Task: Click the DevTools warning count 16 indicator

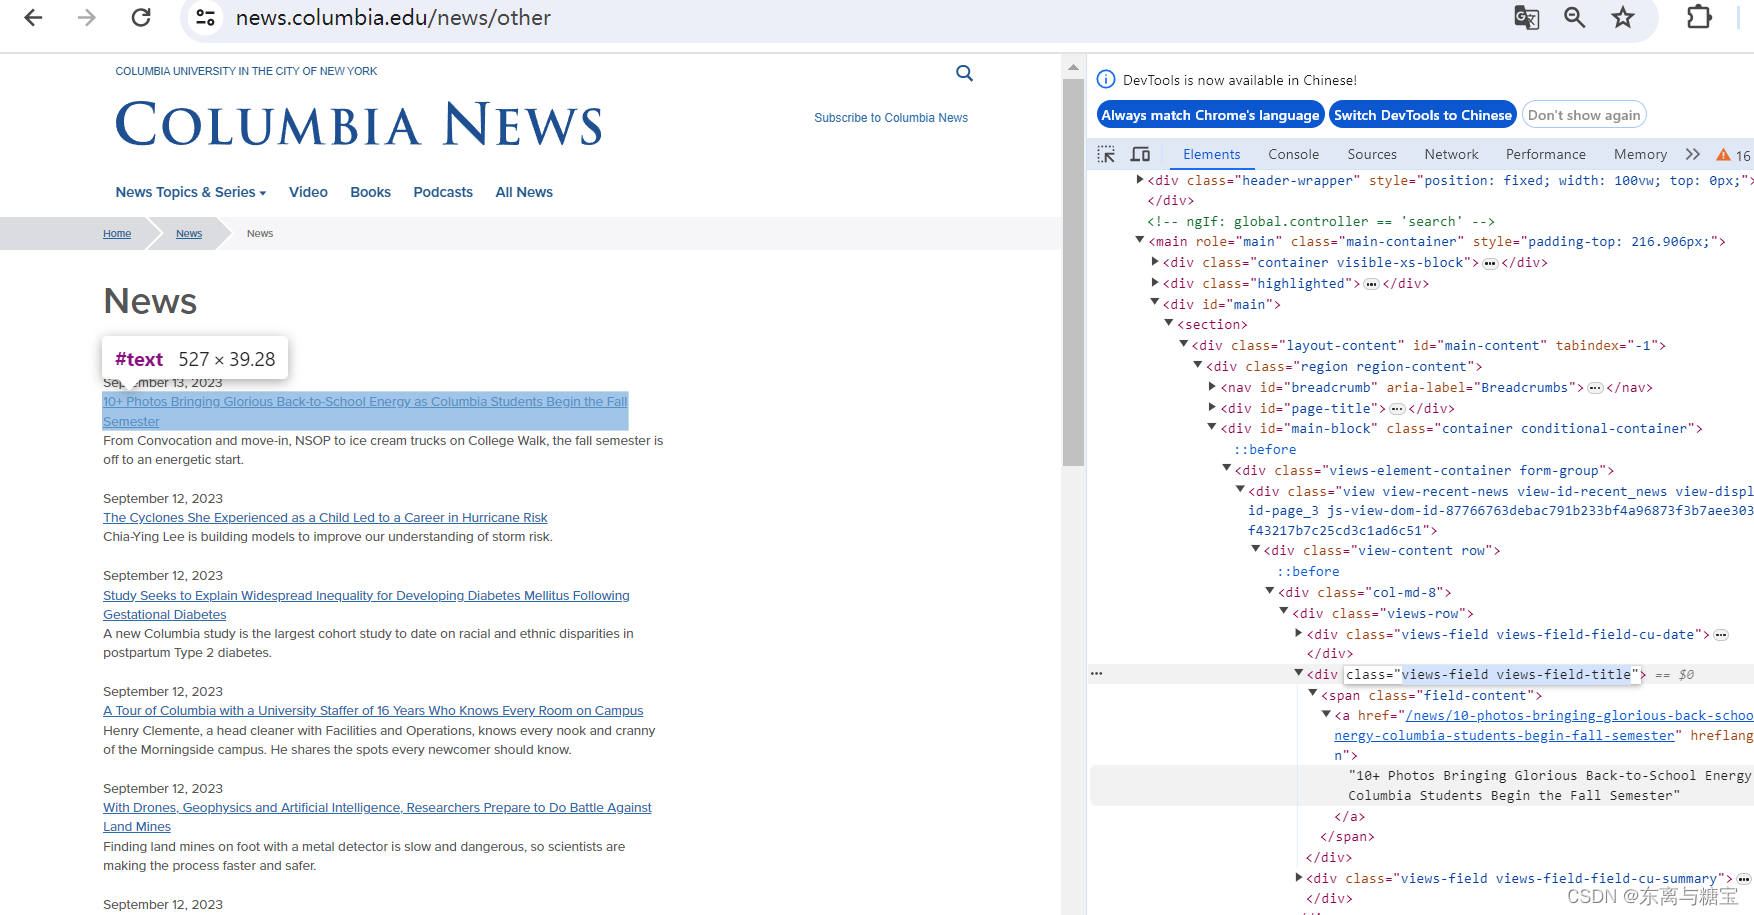Action: click(1733, 155)
